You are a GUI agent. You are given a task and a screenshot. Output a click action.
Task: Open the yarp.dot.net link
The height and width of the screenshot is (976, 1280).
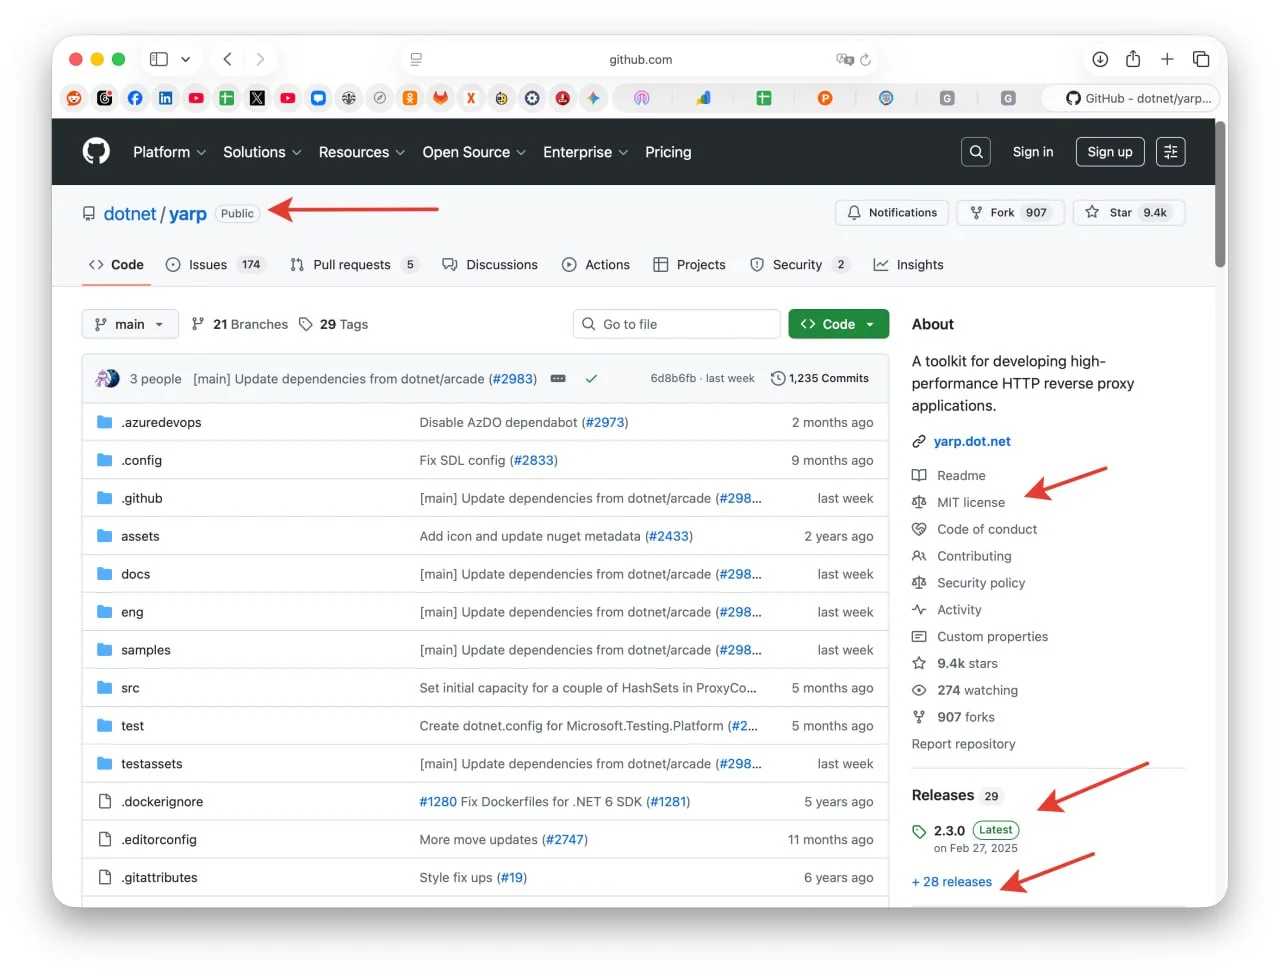click(971, 441)
